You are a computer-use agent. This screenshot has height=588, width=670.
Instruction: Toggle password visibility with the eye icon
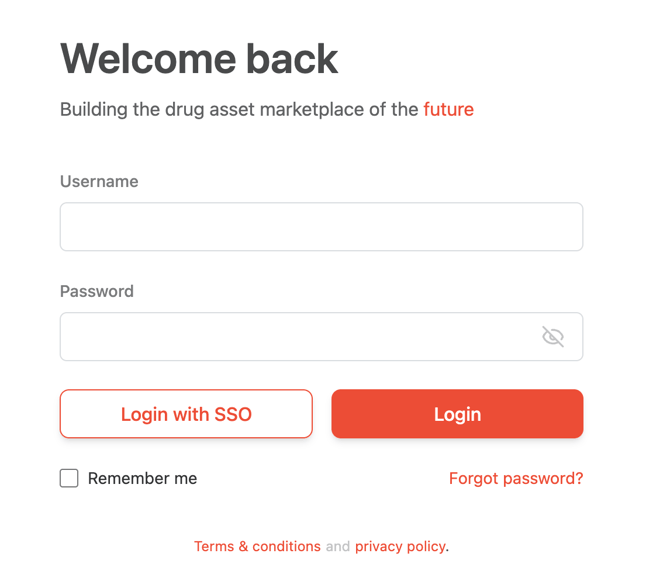click(x=553, y=337)
